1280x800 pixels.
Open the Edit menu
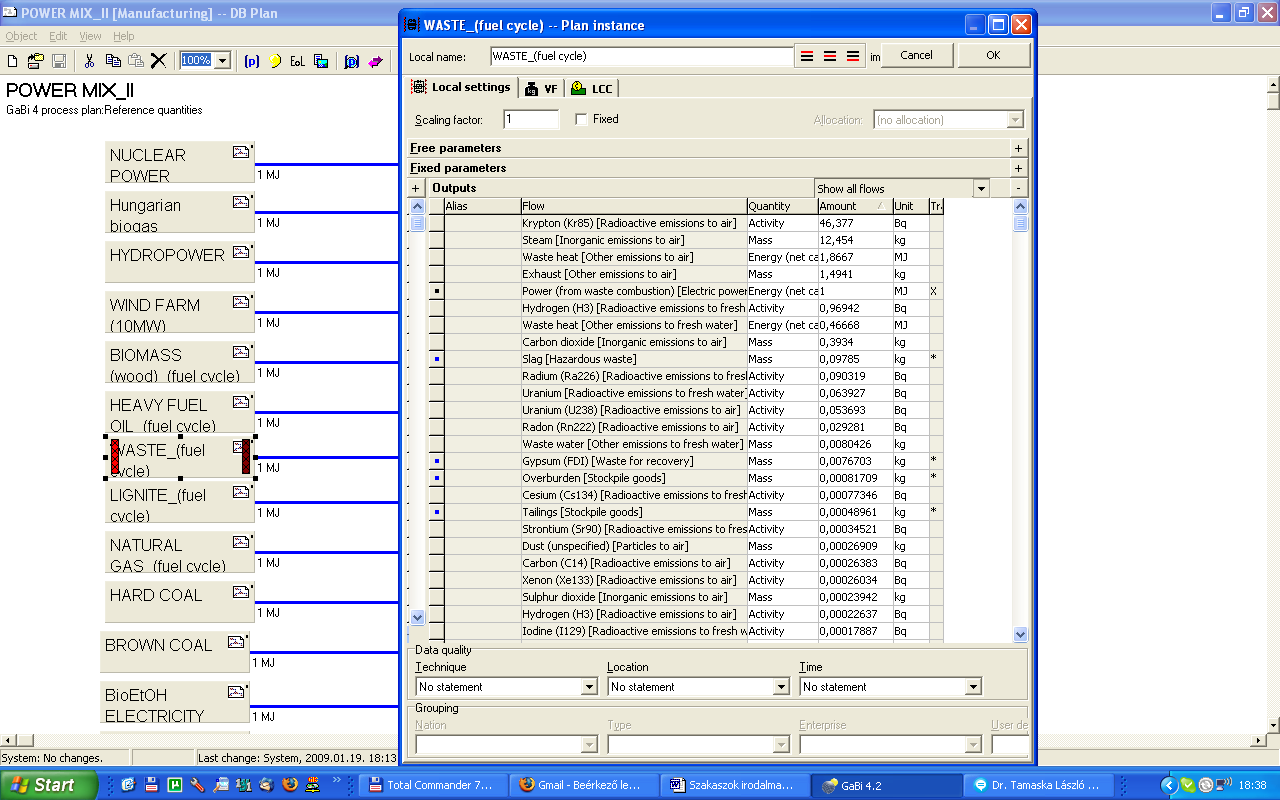click(x=58, y=36)
